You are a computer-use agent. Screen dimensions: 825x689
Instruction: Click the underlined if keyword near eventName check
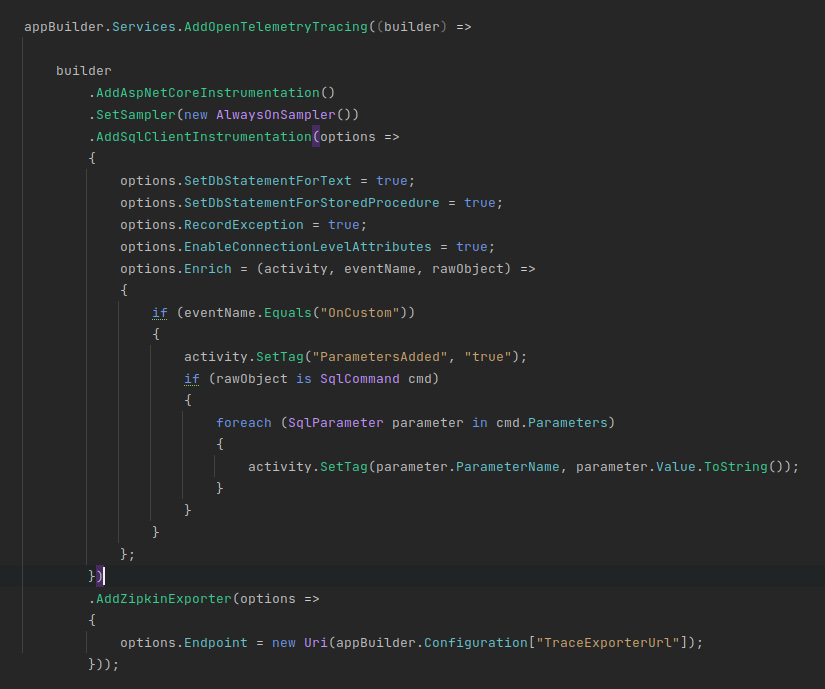tap(160, 312)
